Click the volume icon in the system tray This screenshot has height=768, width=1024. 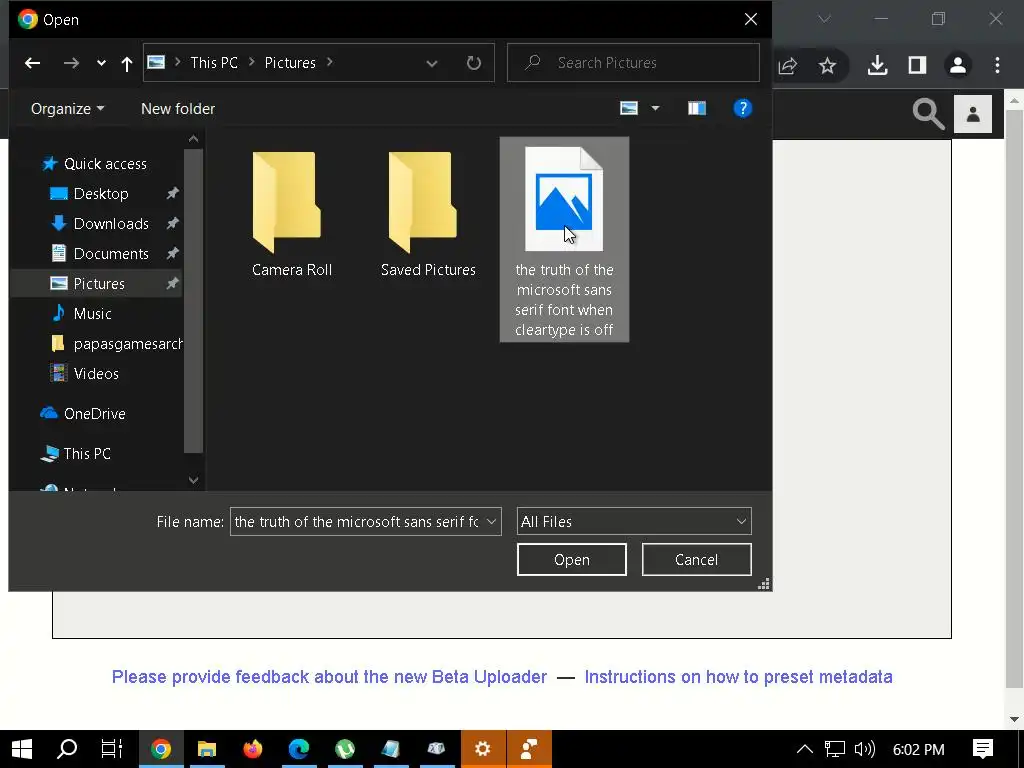(865, 749)
